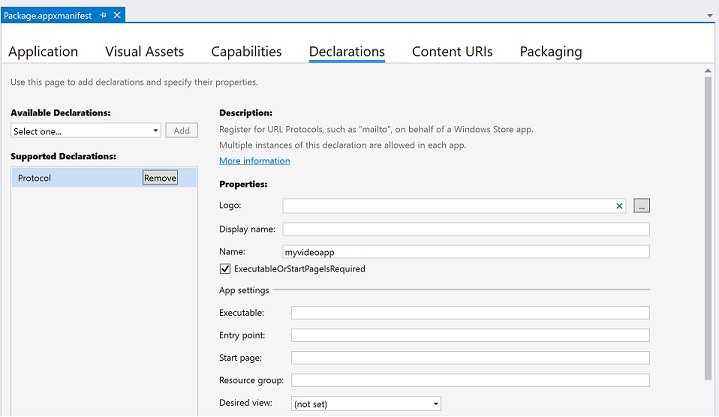The width and height of the screenshot is (719, 417).
Task: Open the Packaging tab
Action: (x=551, y=52)
